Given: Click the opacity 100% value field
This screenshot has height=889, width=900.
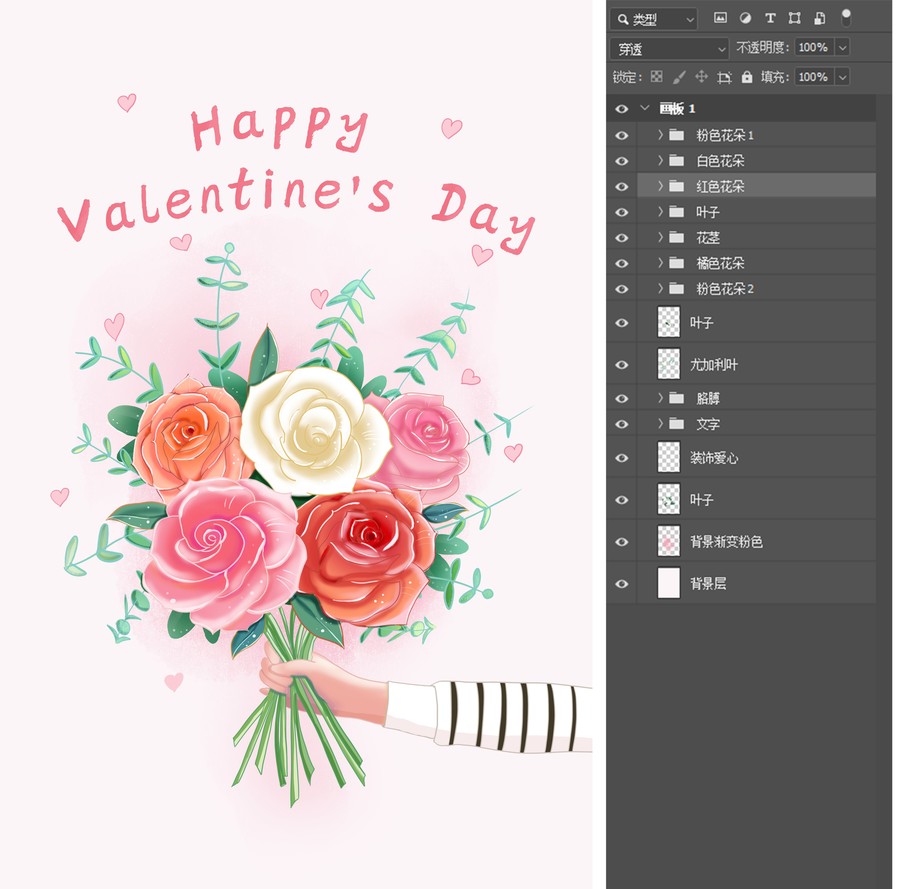Looking at the screenshot, I should tap(813, 47).
